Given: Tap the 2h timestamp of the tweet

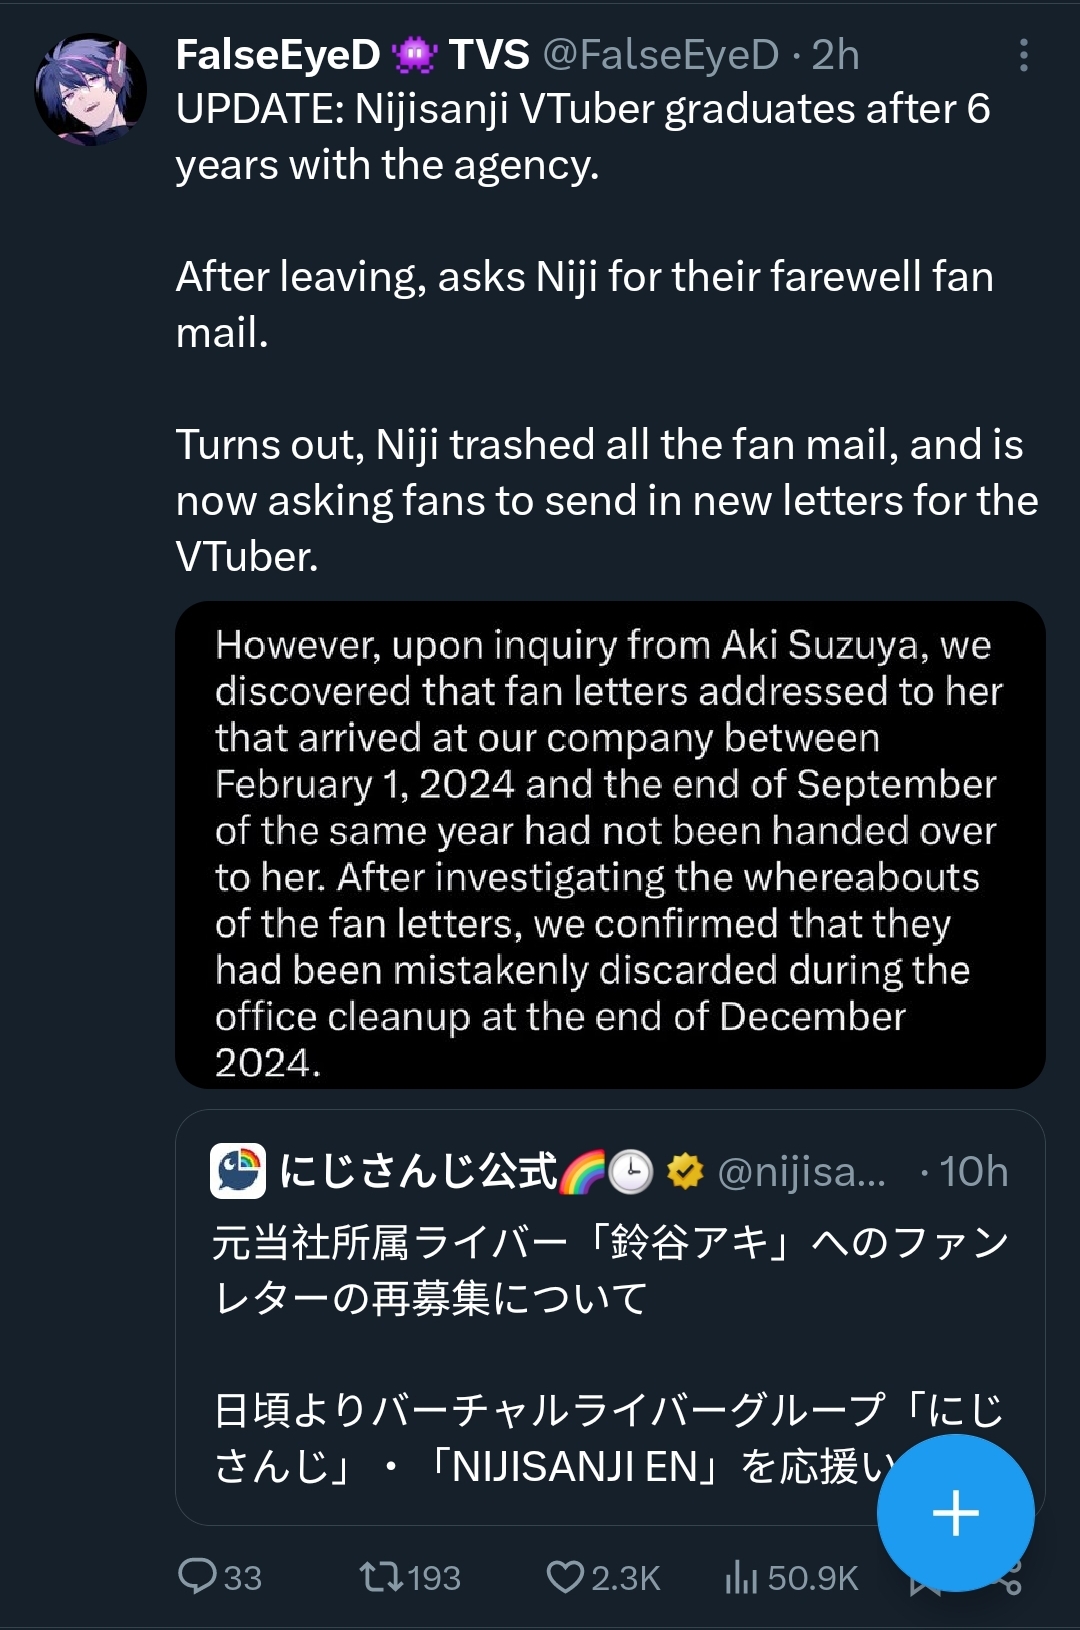Looking at the screenshot, I should (x=835, y=55).
